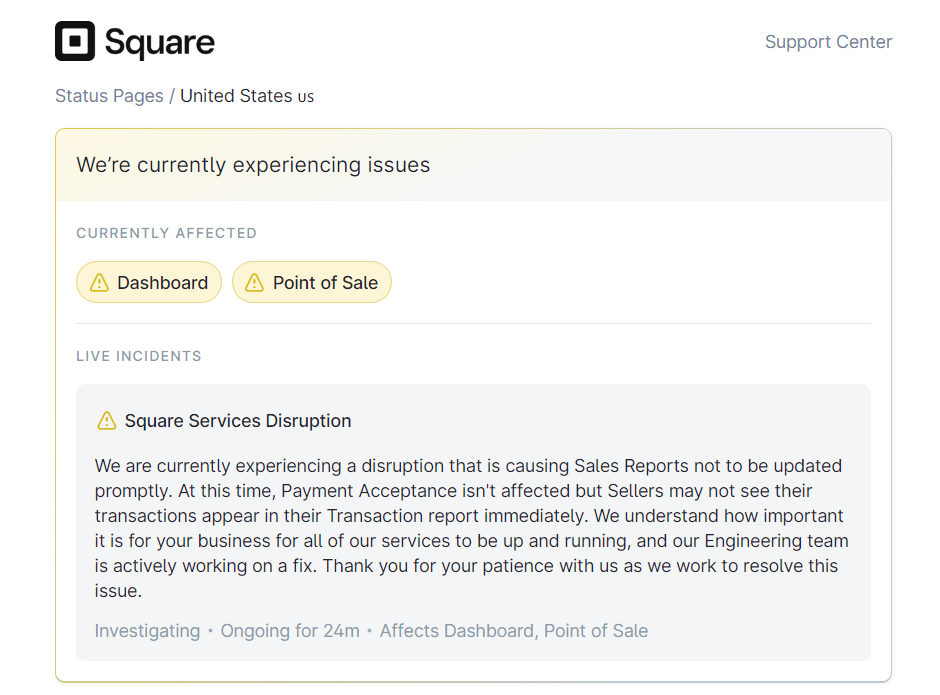Go to Status Pages breadcrumb
This screenshot has height=695, width=940.
[109, 96]
